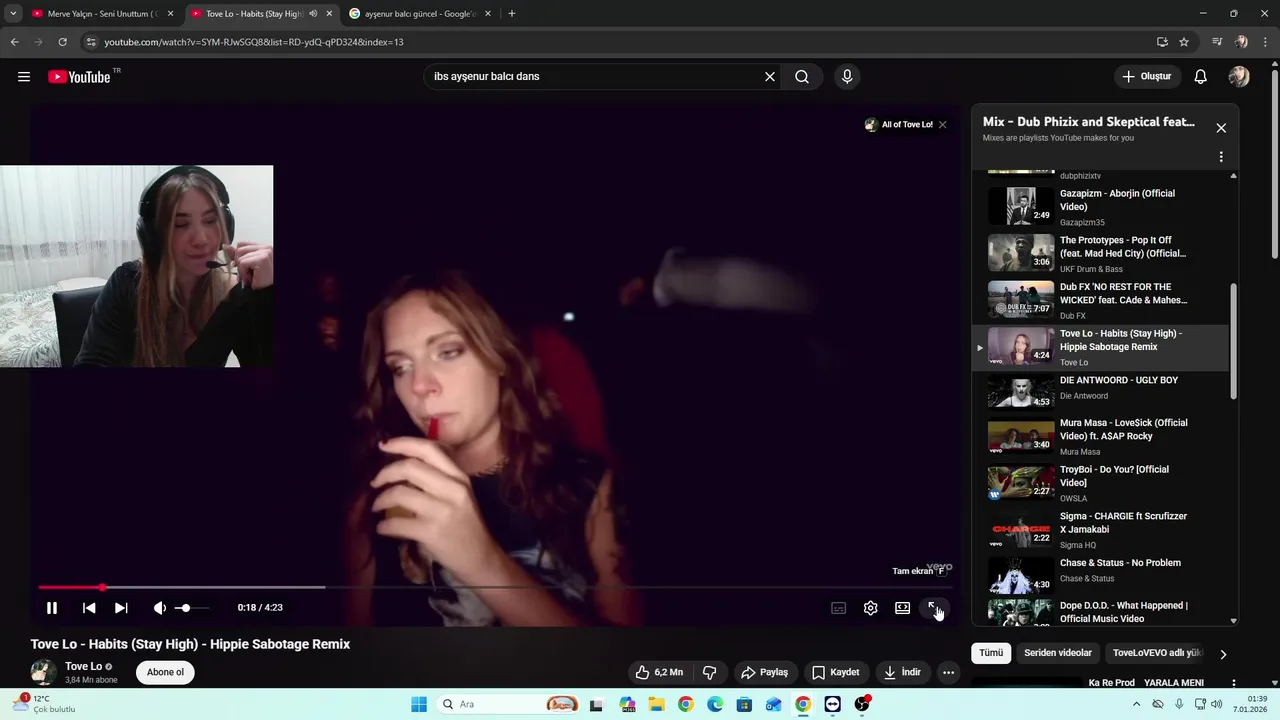Open the All of Tove Lo card

(899, 125)
